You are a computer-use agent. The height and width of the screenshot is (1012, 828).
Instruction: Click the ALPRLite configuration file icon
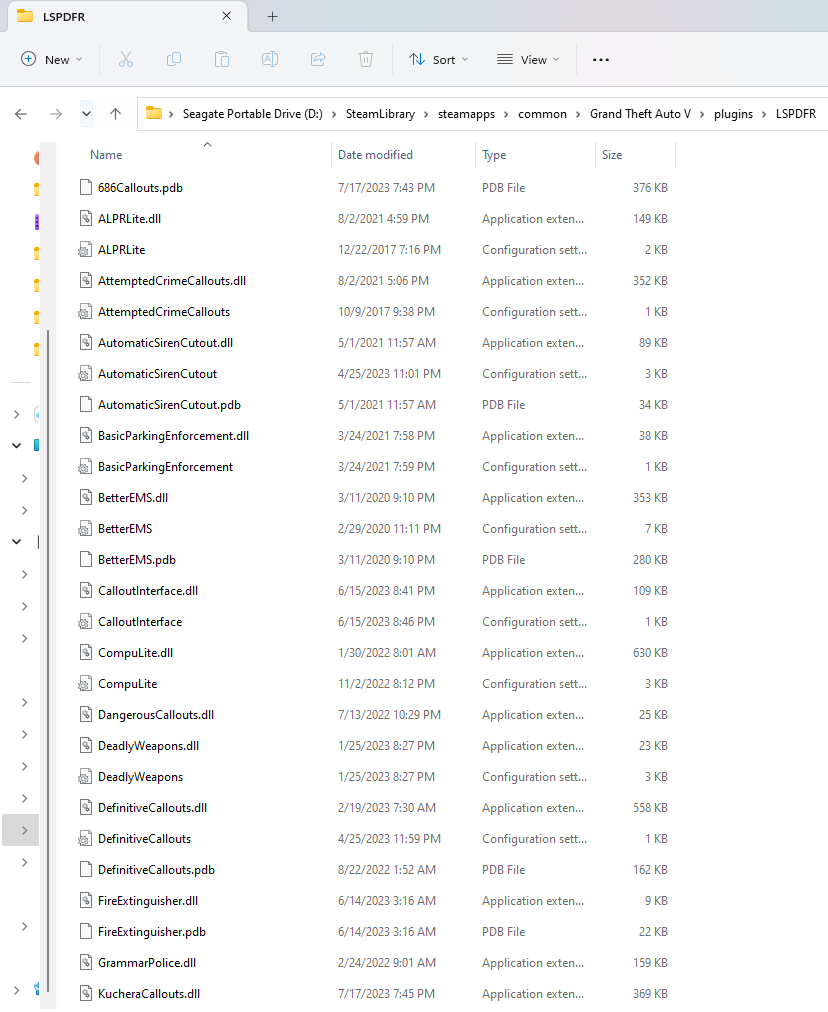pos(85,250)
